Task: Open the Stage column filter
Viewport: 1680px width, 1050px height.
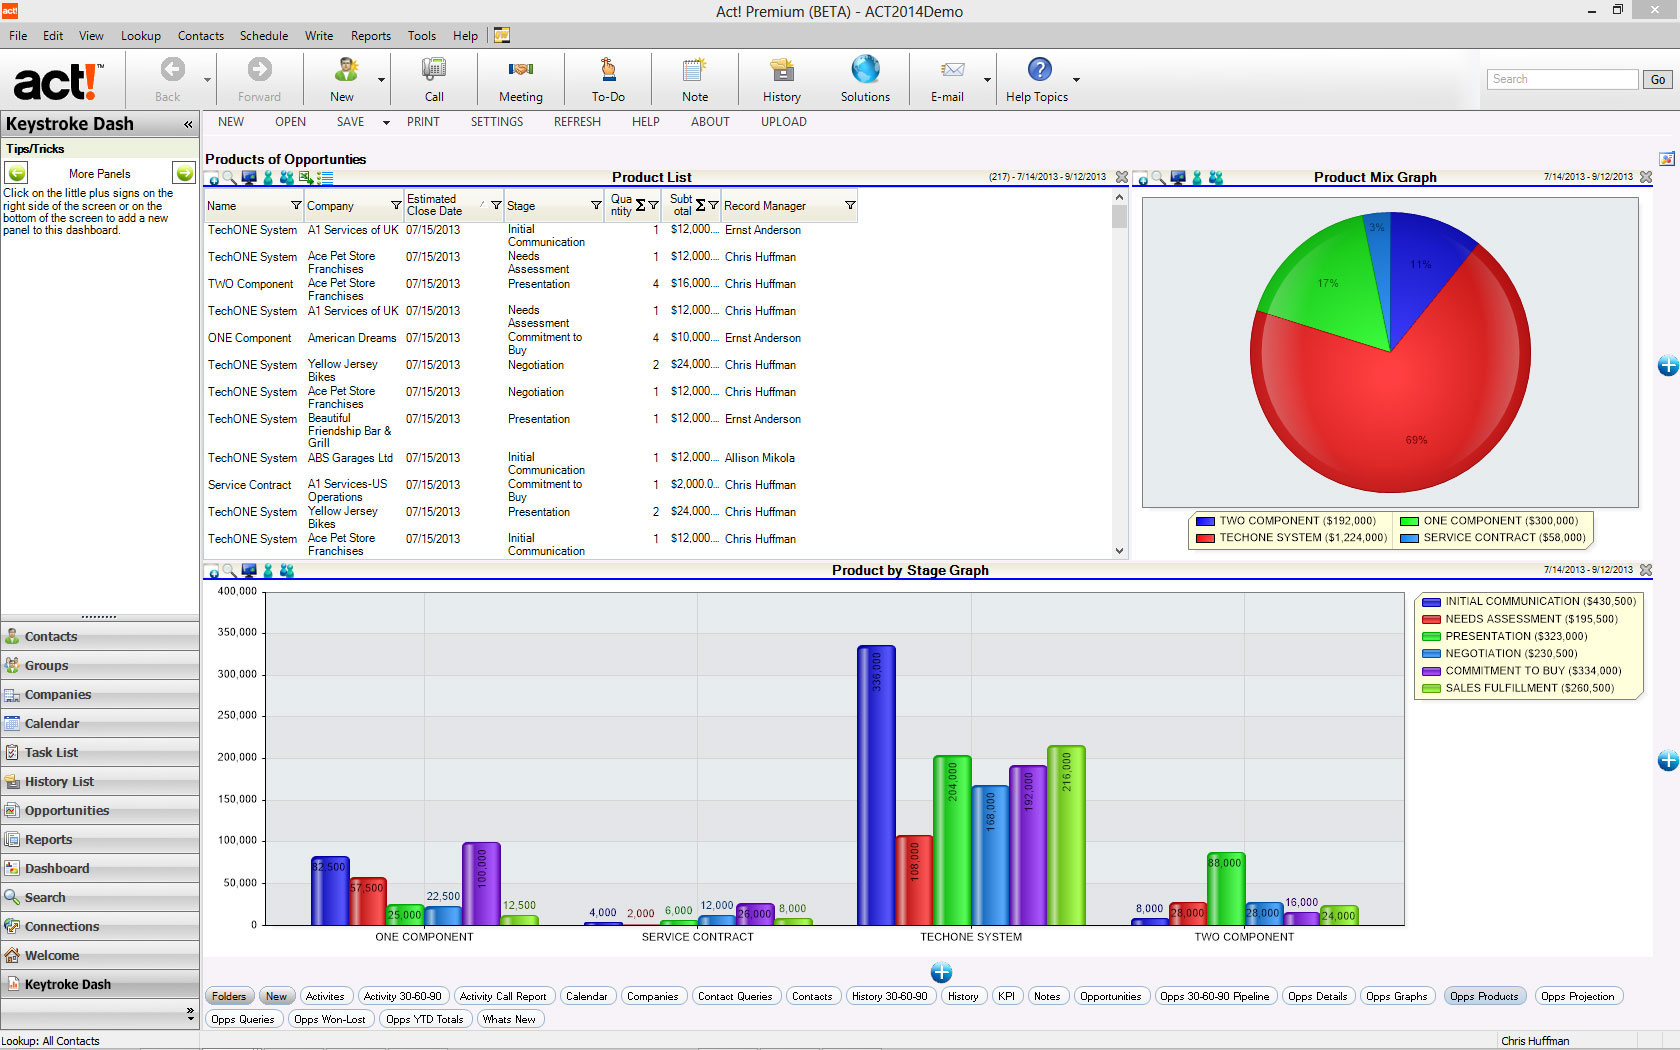Action: pos(596,205)
